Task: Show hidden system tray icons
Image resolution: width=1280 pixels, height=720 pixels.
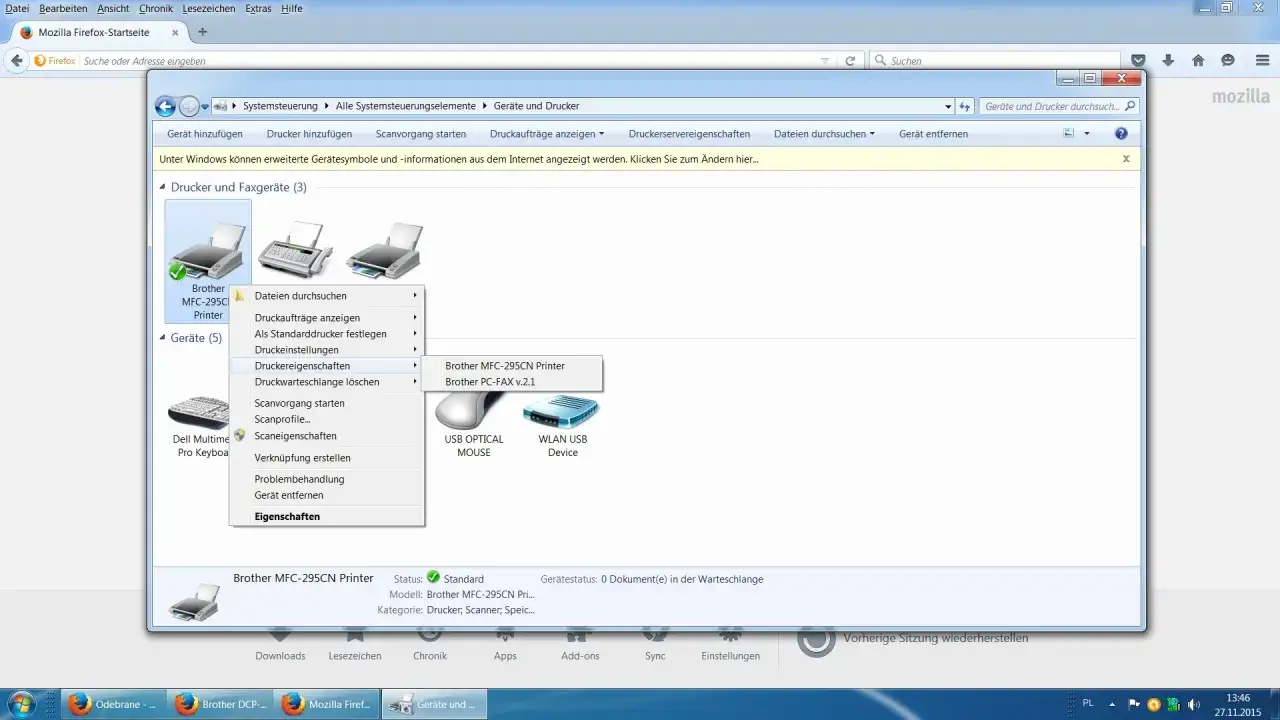Action: click(1113, 704)
